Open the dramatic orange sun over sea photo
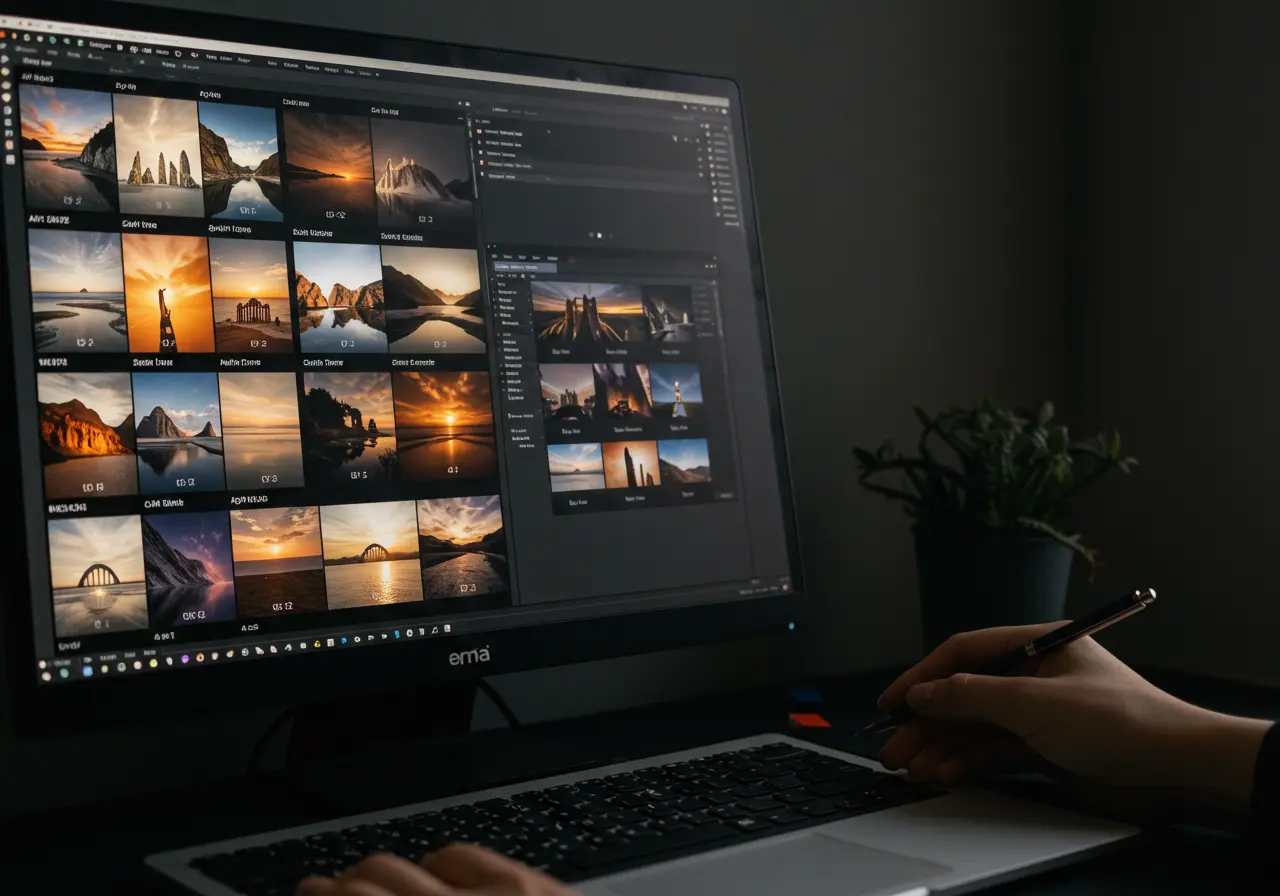1280x896 pixels. point(444,425)
